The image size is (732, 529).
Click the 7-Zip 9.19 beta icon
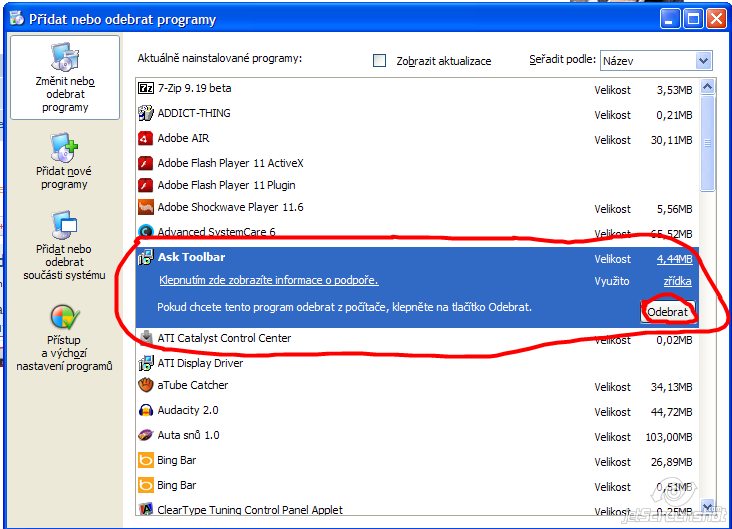[146, 88]
